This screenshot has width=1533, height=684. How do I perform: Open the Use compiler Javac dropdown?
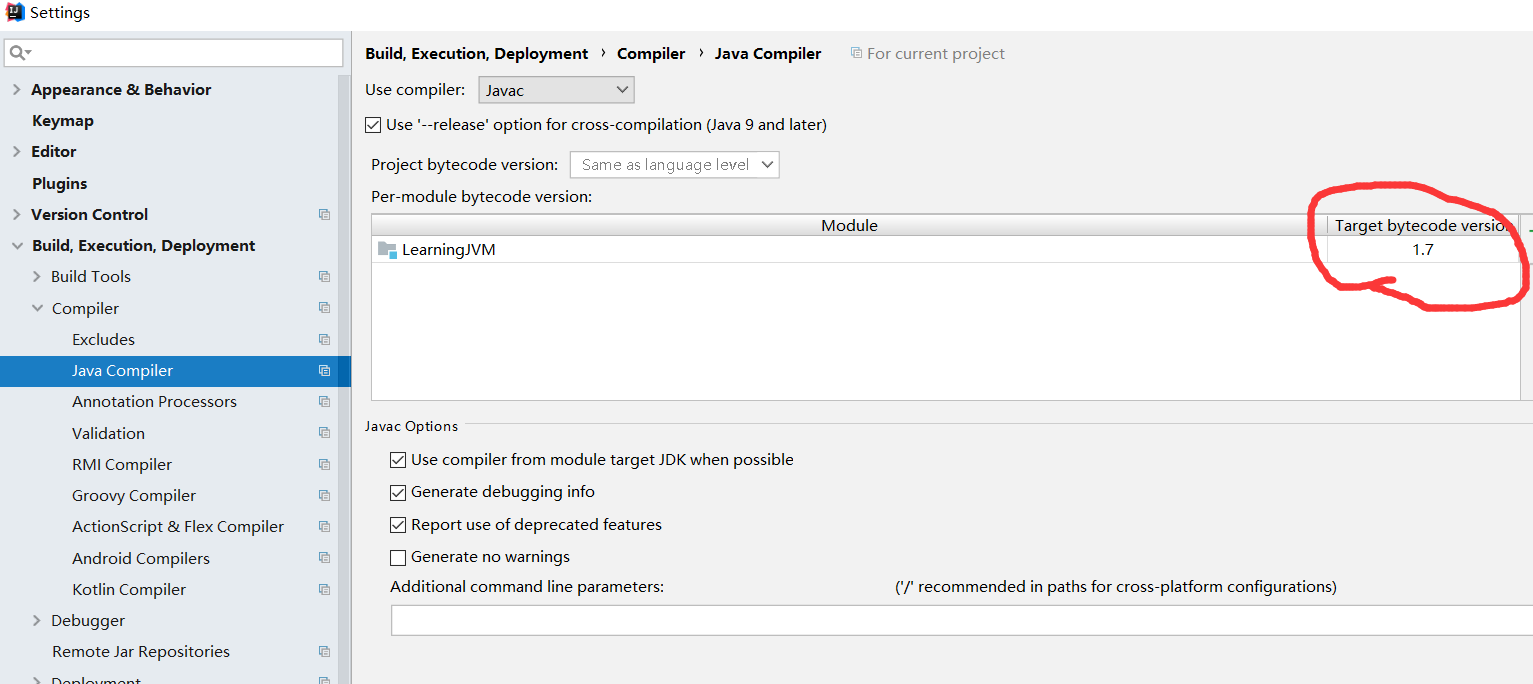point(556,90)
